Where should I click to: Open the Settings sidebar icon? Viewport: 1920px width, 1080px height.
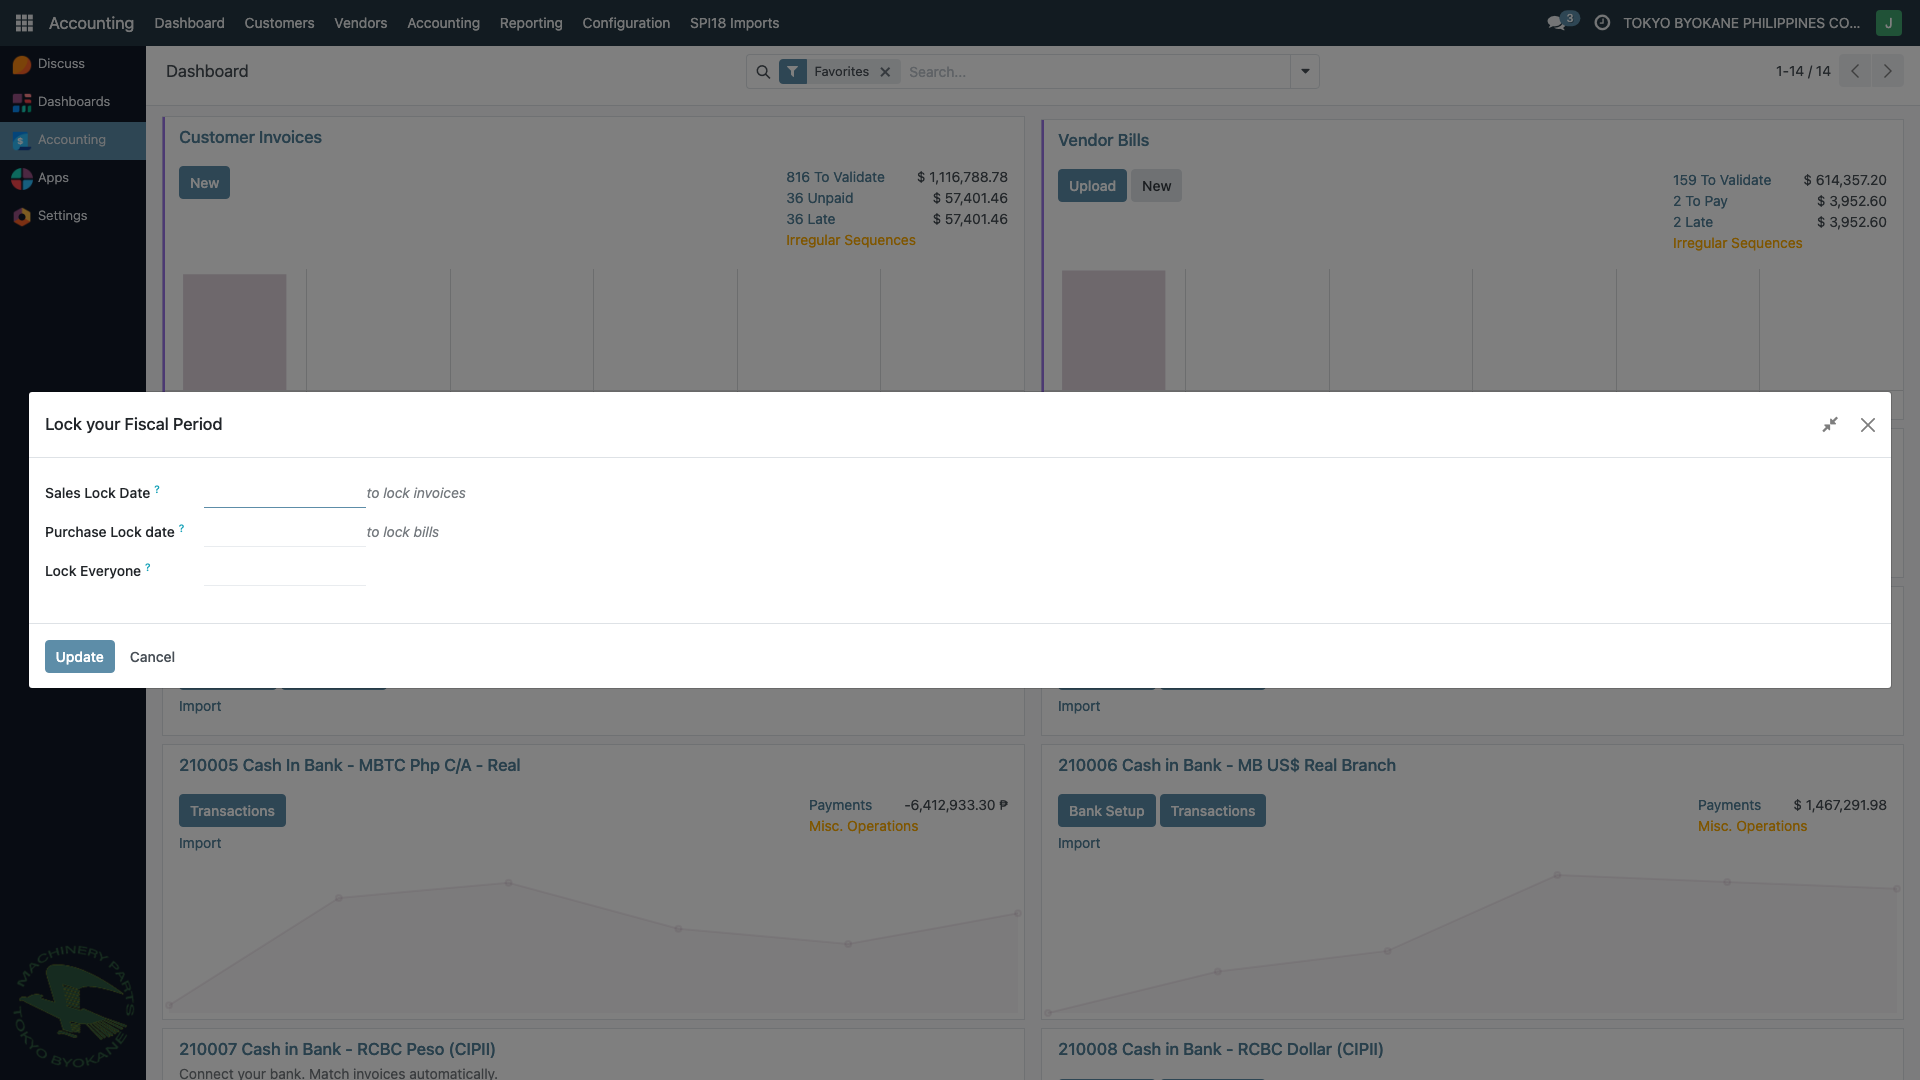(x=22, y=216)
